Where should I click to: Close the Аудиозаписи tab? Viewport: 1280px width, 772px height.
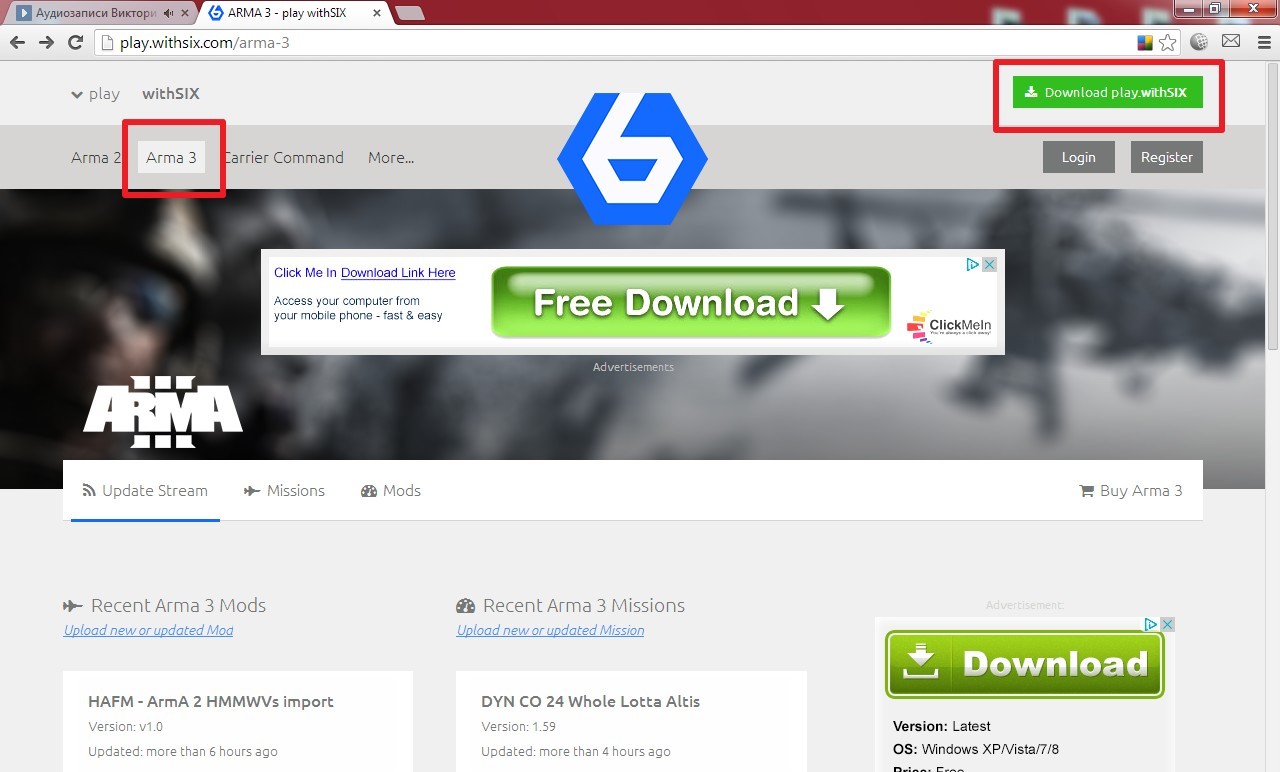tap(185, 14)
